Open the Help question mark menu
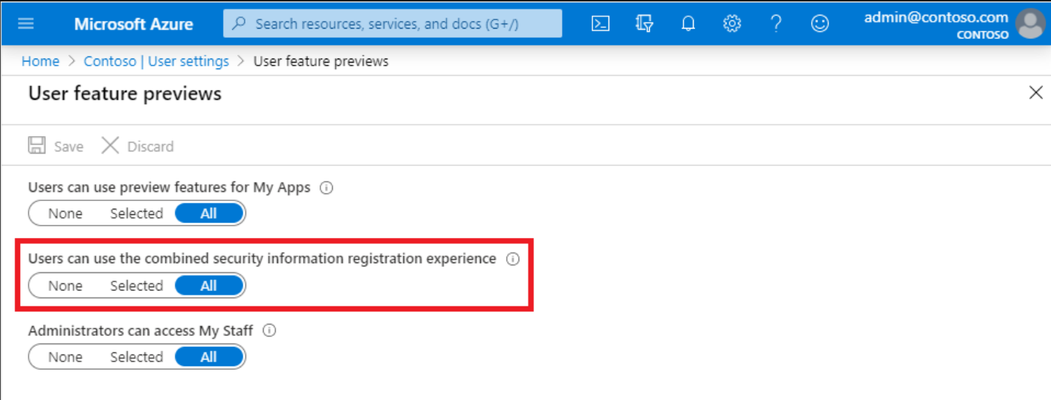 776,24
